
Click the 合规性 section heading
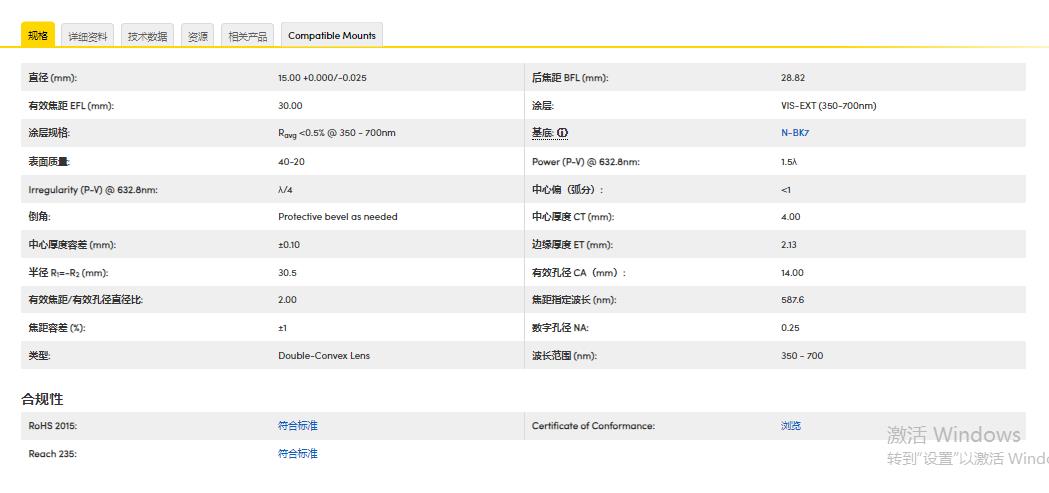click(42, 399)
